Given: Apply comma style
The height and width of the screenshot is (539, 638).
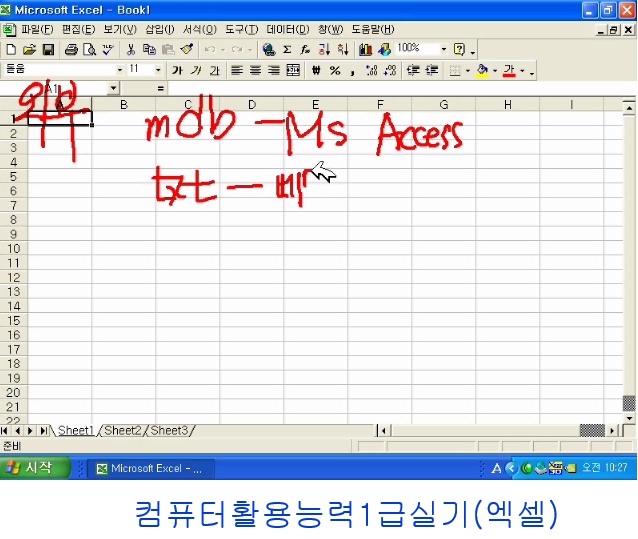Looking at the screenshot, I should [x=353, y=71].
